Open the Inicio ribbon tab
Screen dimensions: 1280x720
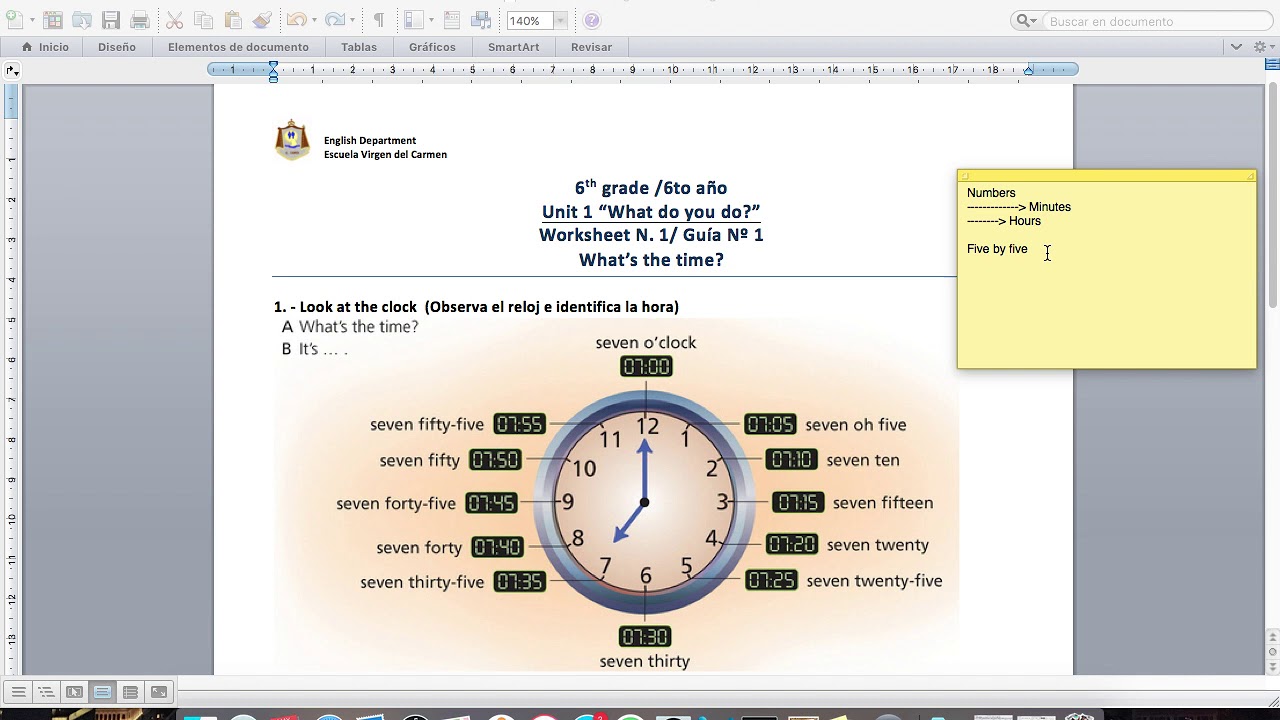click(x=46, y=47)
